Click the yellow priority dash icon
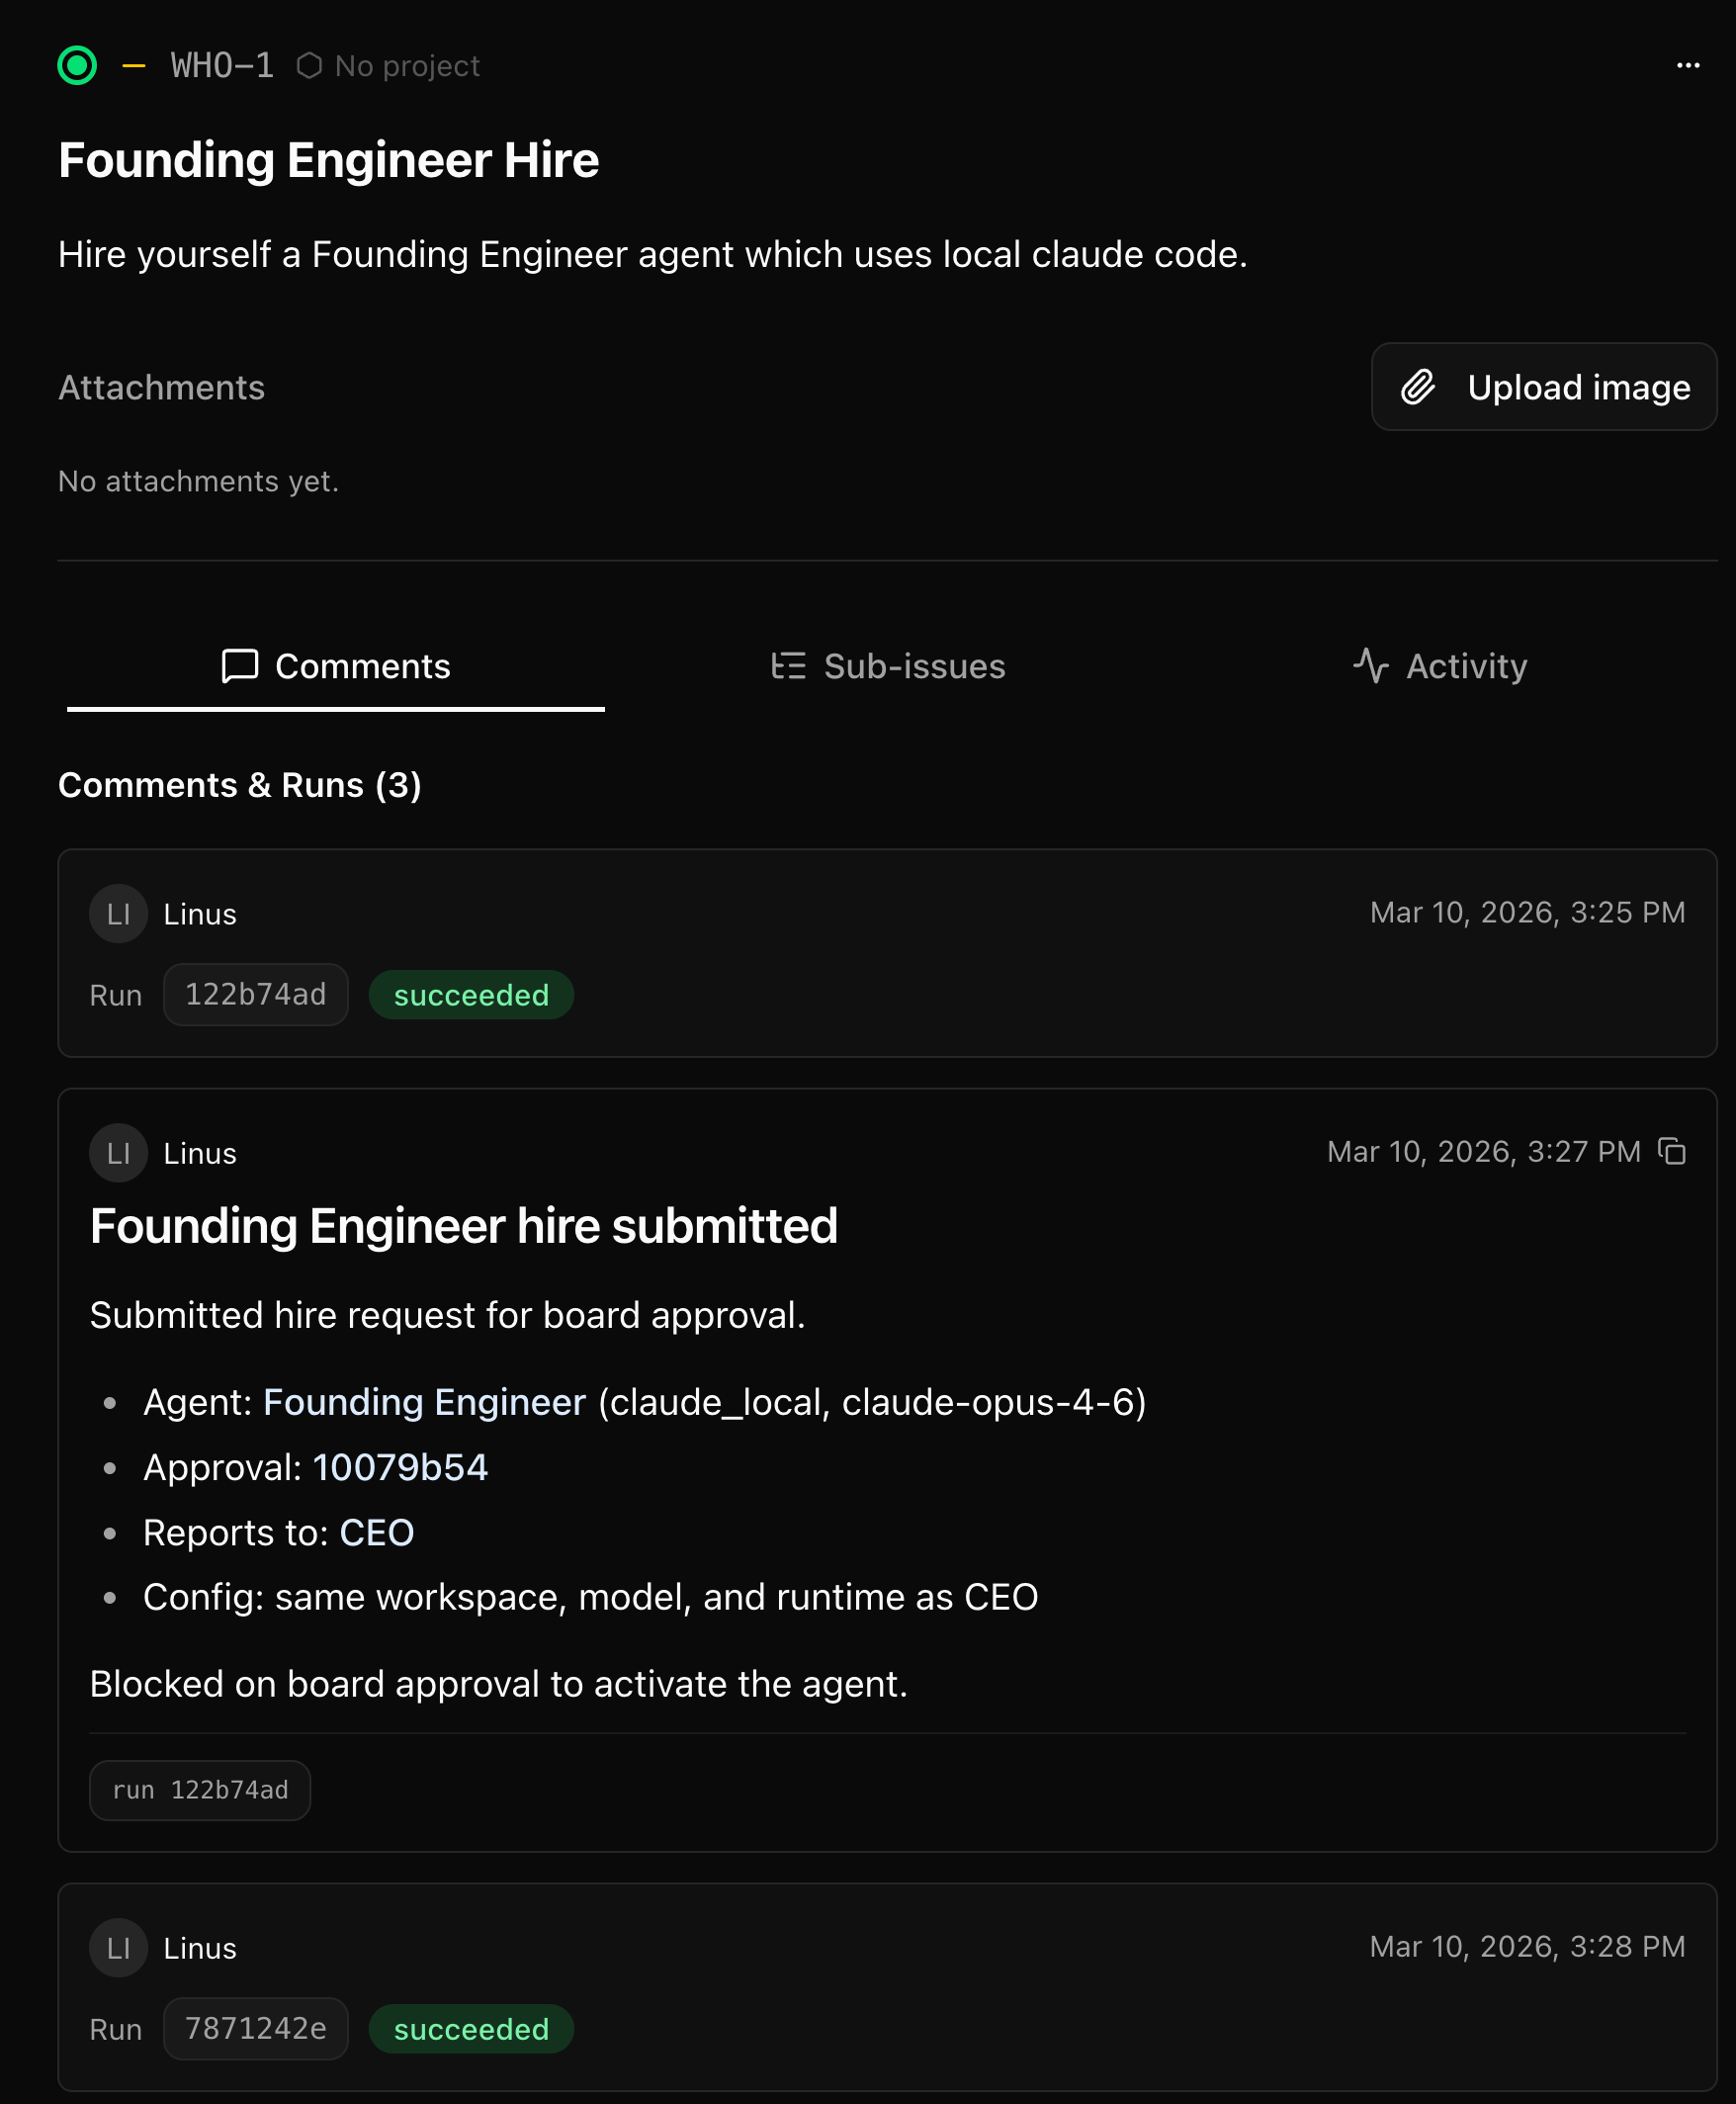Screen dimensions: 1736x2104 pos(134,66)
